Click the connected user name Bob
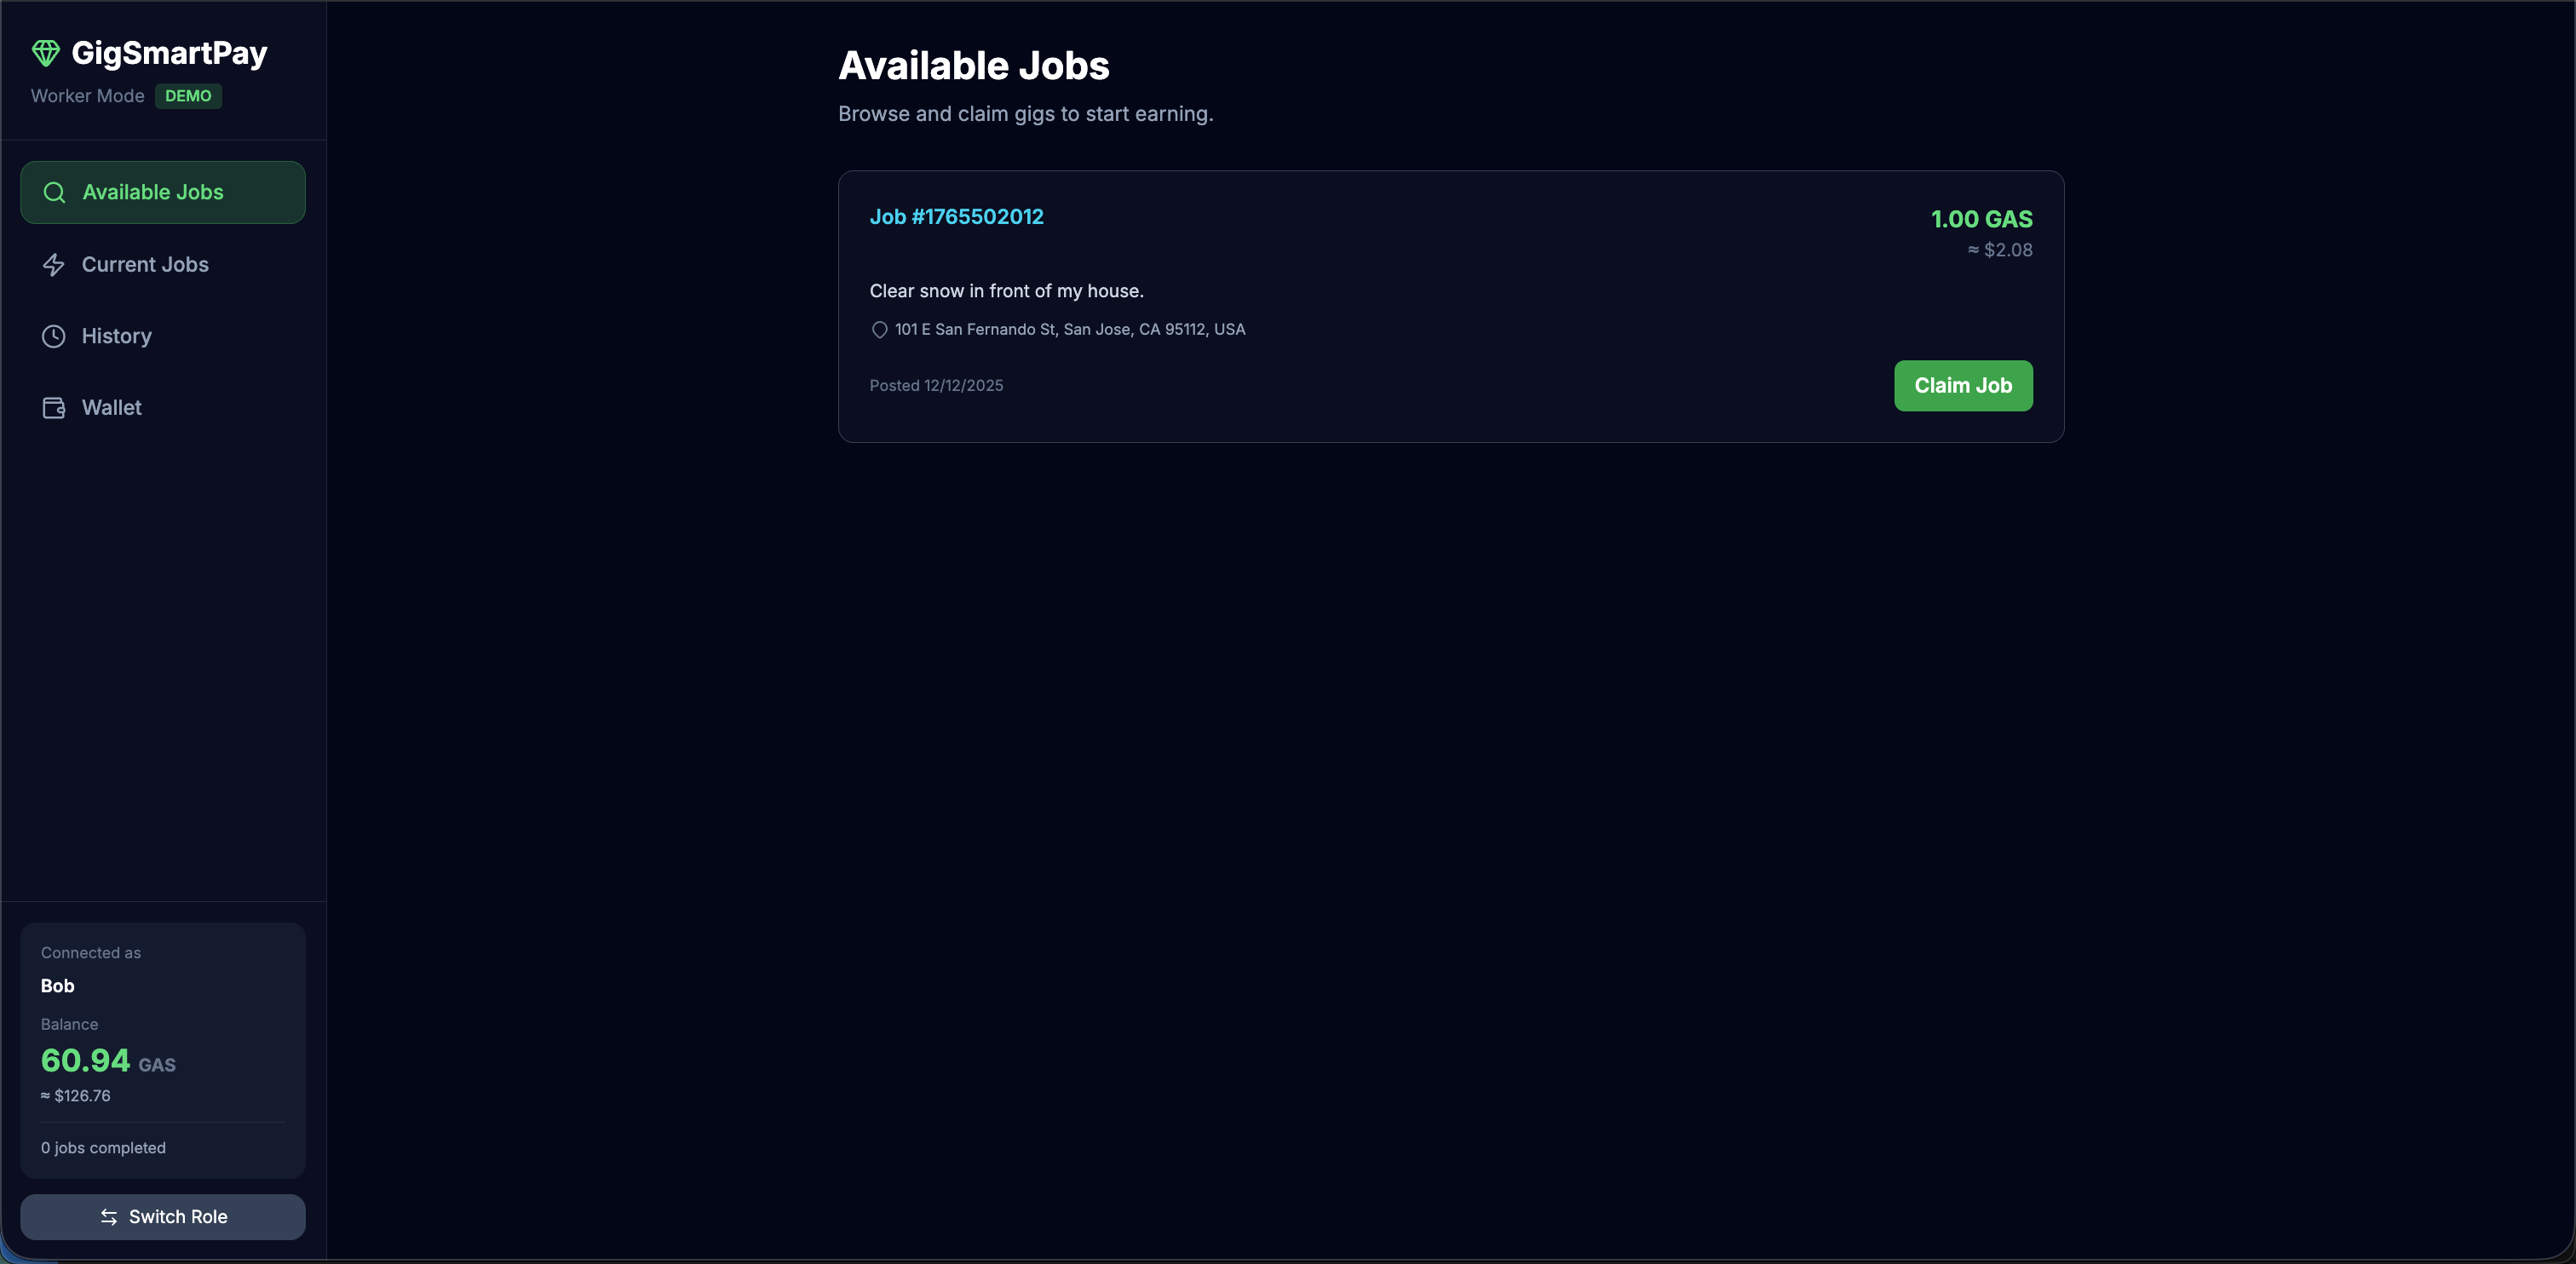The width and height of the screenshot is (2576, 1264). point(58,986)
